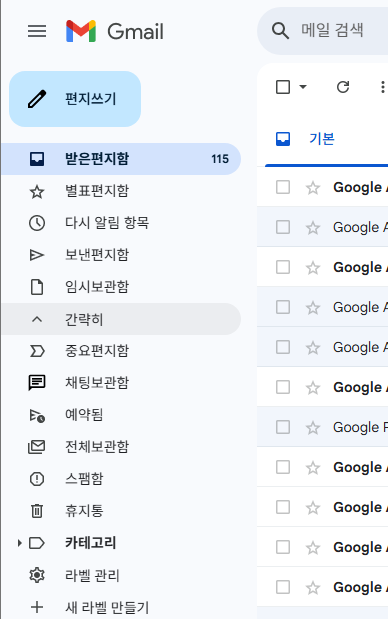Start a new message with 편지쓰기

(x=75, y=99)
